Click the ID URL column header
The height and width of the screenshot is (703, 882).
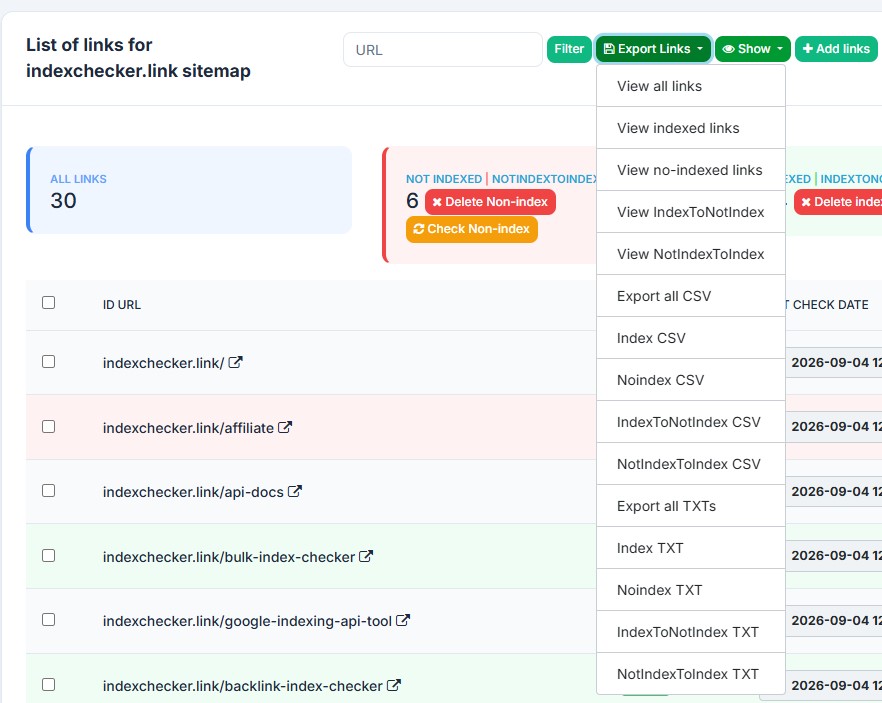[122, 304]
